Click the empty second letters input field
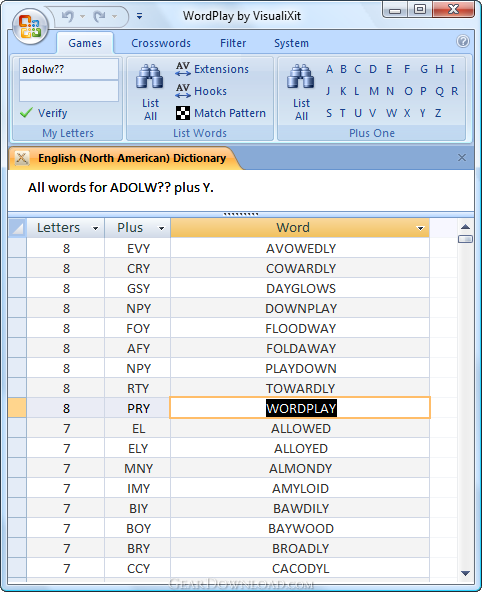 [69, 91]
